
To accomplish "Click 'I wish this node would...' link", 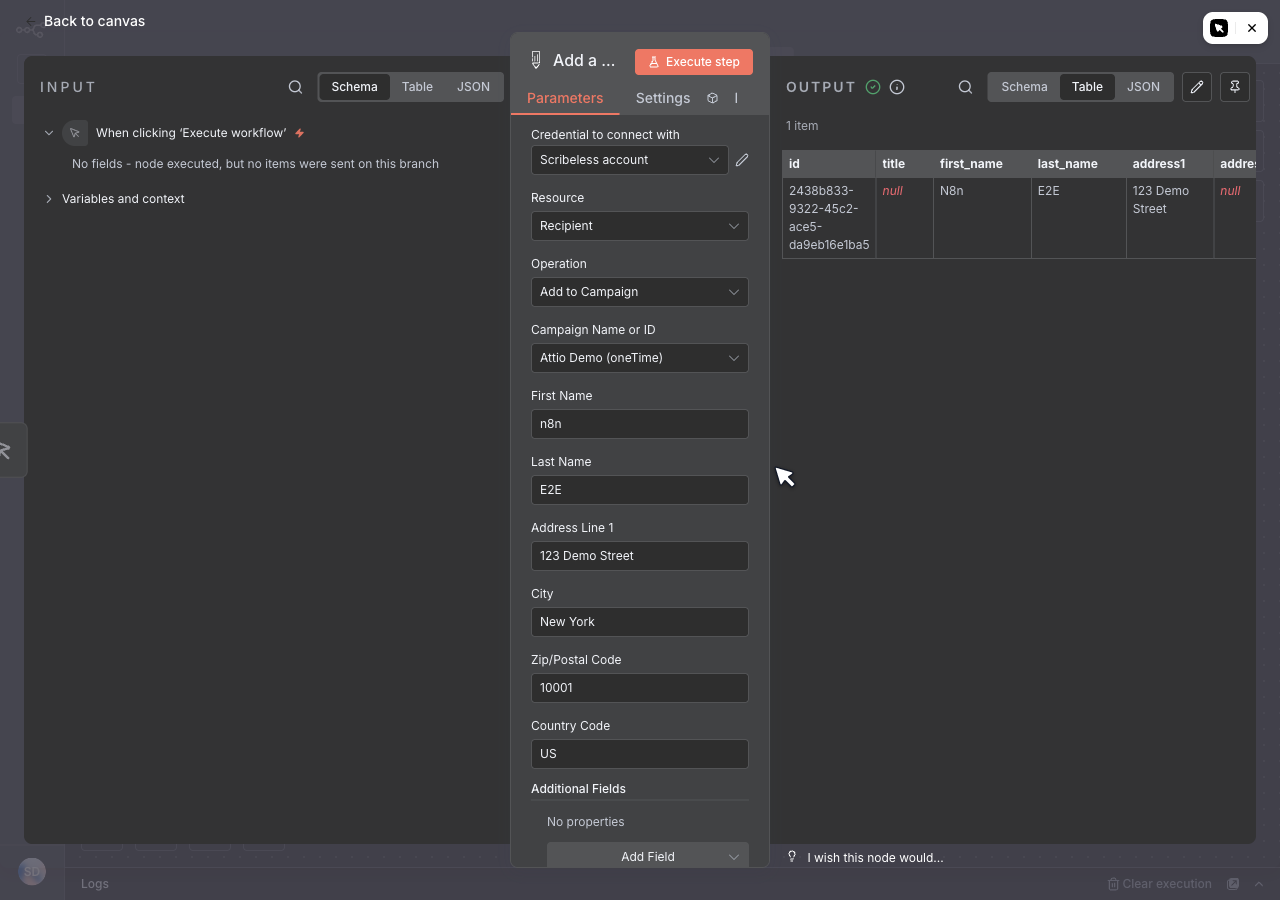I will [x=875, y=858].
